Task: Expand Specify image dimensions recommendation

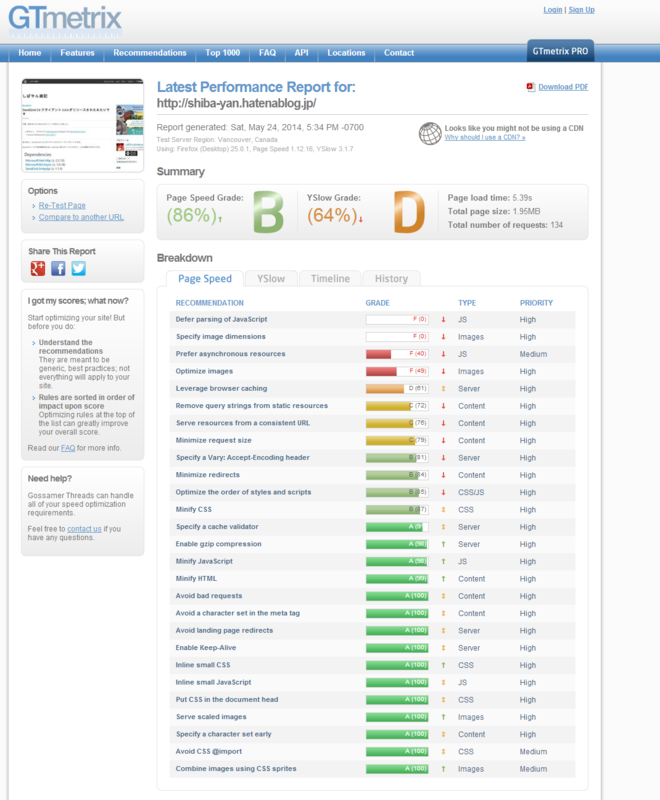Action: [x=220, y=337]
